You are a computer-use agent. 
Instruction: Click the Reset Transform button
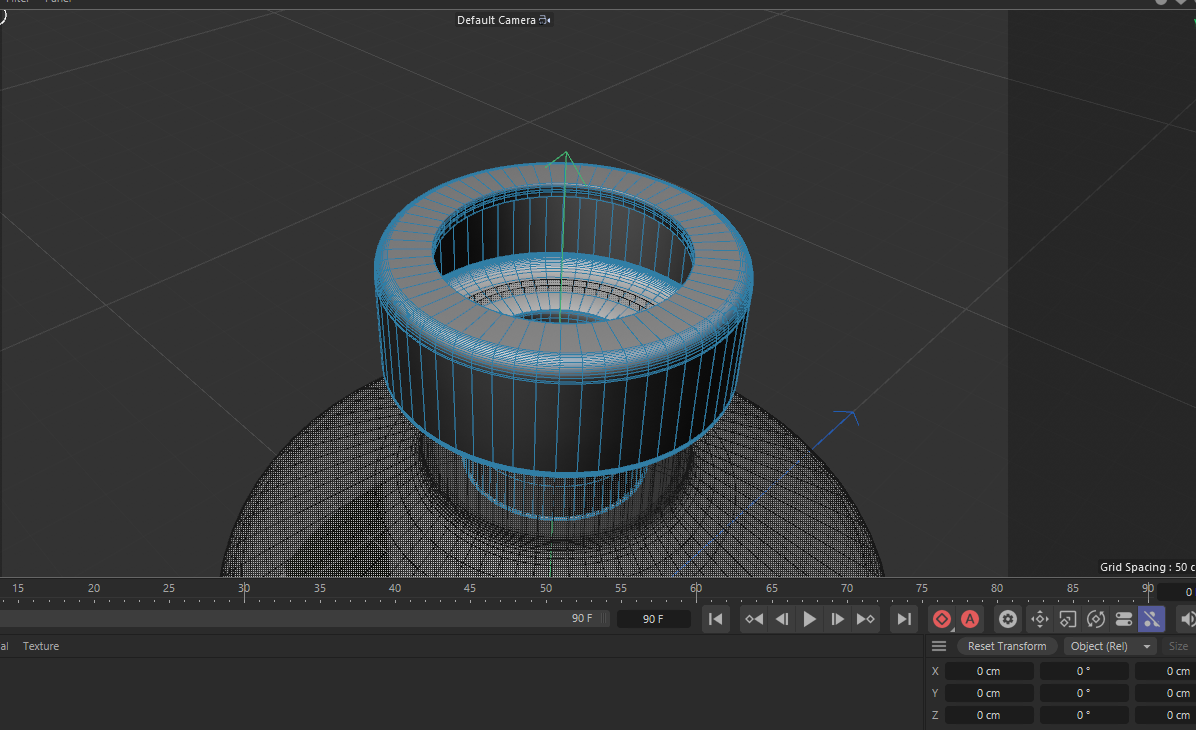1007,646
